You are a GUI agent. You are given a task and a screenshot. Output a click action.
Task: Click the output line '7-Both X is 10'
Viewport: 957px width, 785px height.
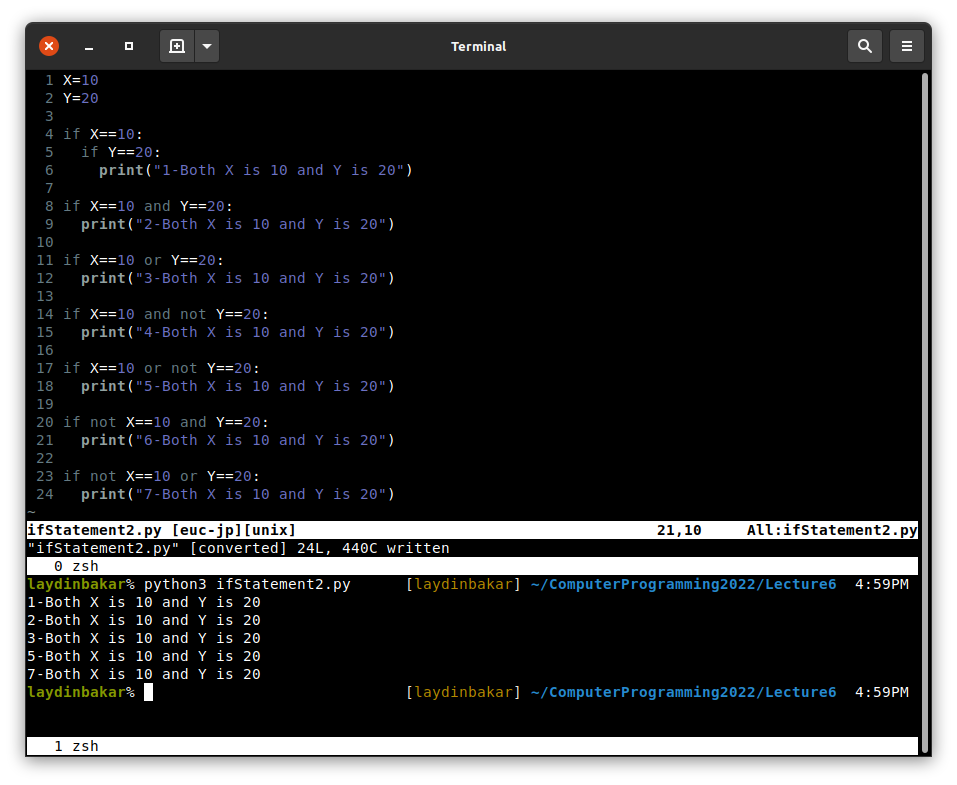tap(143, 674)
